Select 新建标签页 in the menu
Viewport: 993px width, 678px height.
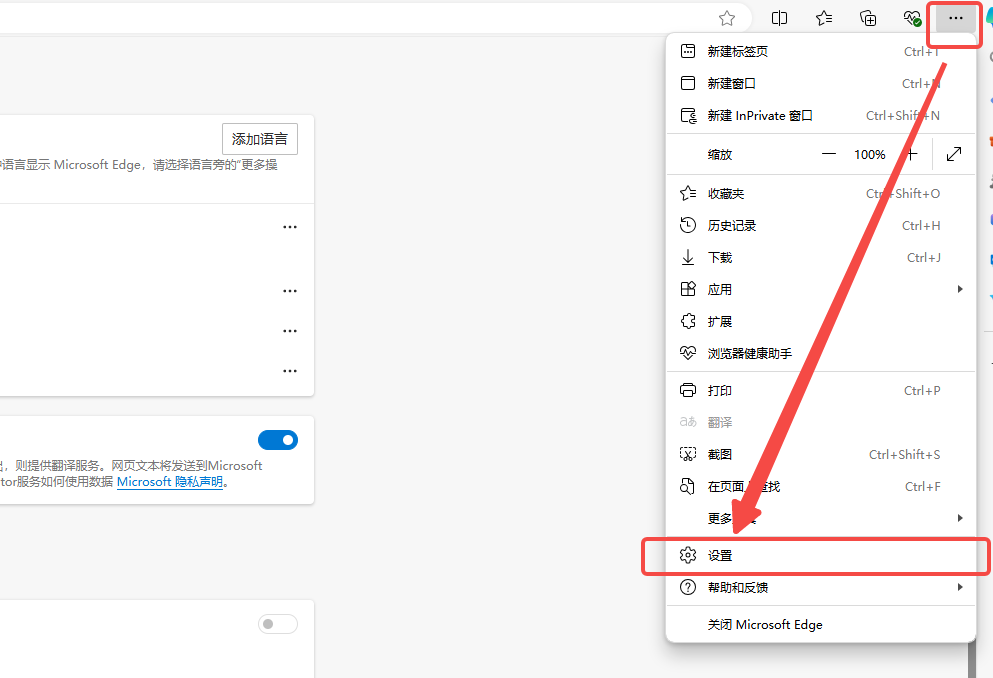click(821, 51)
